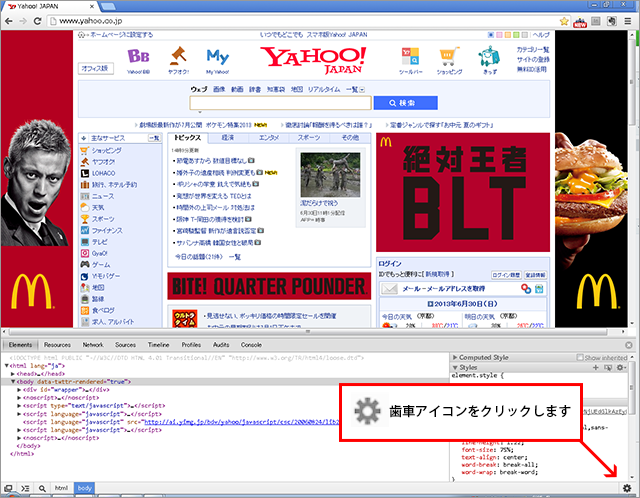Dock the DevTools with the undock icon
640x498 pixels.
[x=8, y=488]
